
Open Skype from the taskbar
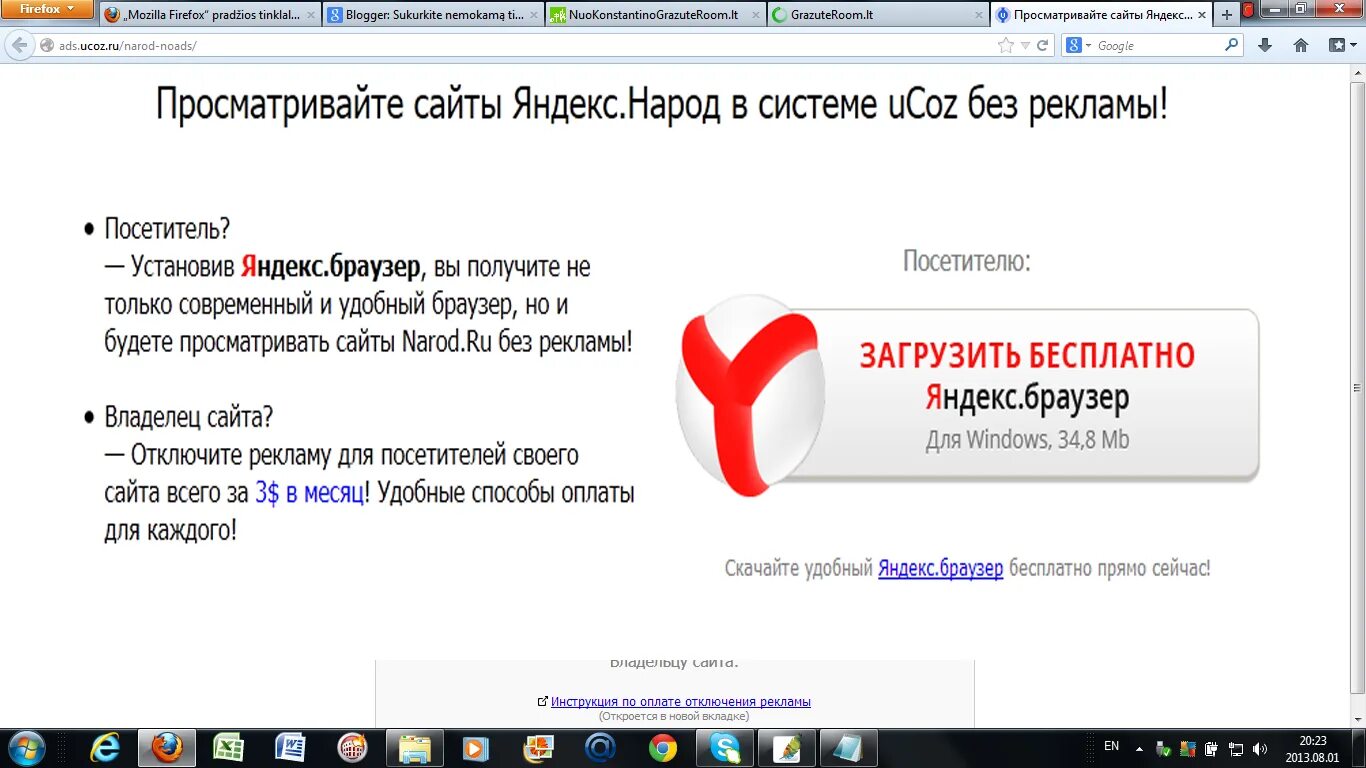click(x=725, y=748)
